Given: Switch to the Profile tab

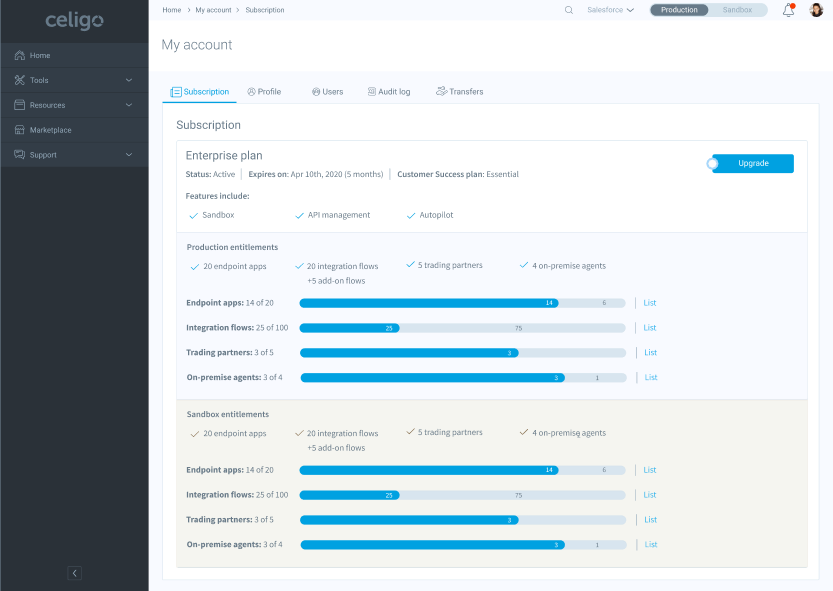Looking at the screenshot, I should click(x=264, y=92).
